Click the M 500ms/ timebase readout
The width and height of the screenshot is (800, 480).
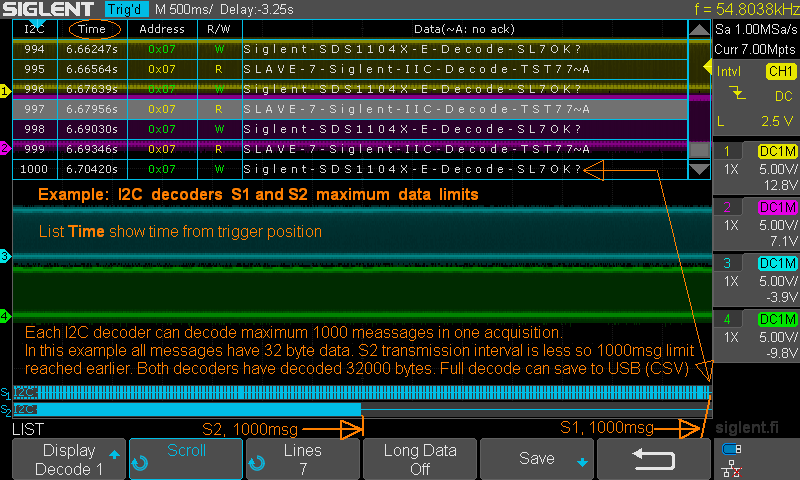coord(185,9)
